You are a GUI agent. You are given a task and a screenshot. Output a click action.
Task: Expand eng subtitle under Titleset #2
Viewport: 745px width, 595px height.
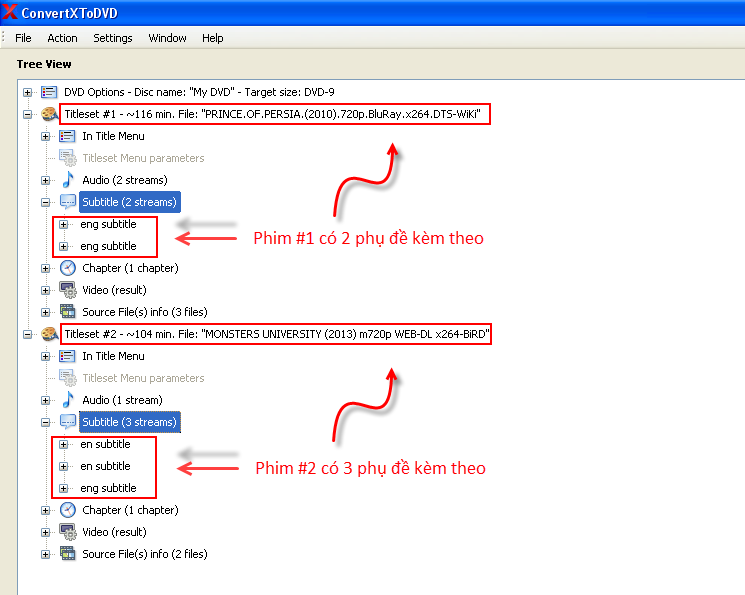pos(64,488)
